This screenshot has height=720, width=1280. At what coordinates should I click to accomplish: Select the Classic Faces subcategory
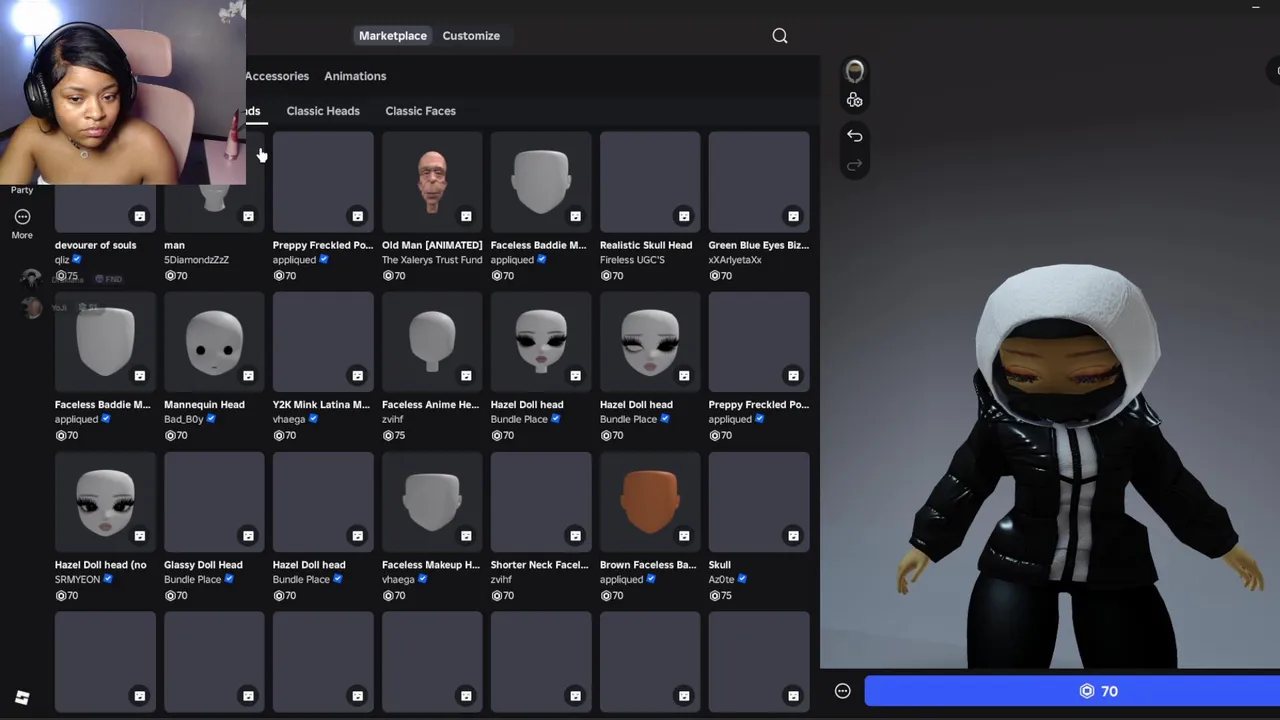(x=420, y=111)
